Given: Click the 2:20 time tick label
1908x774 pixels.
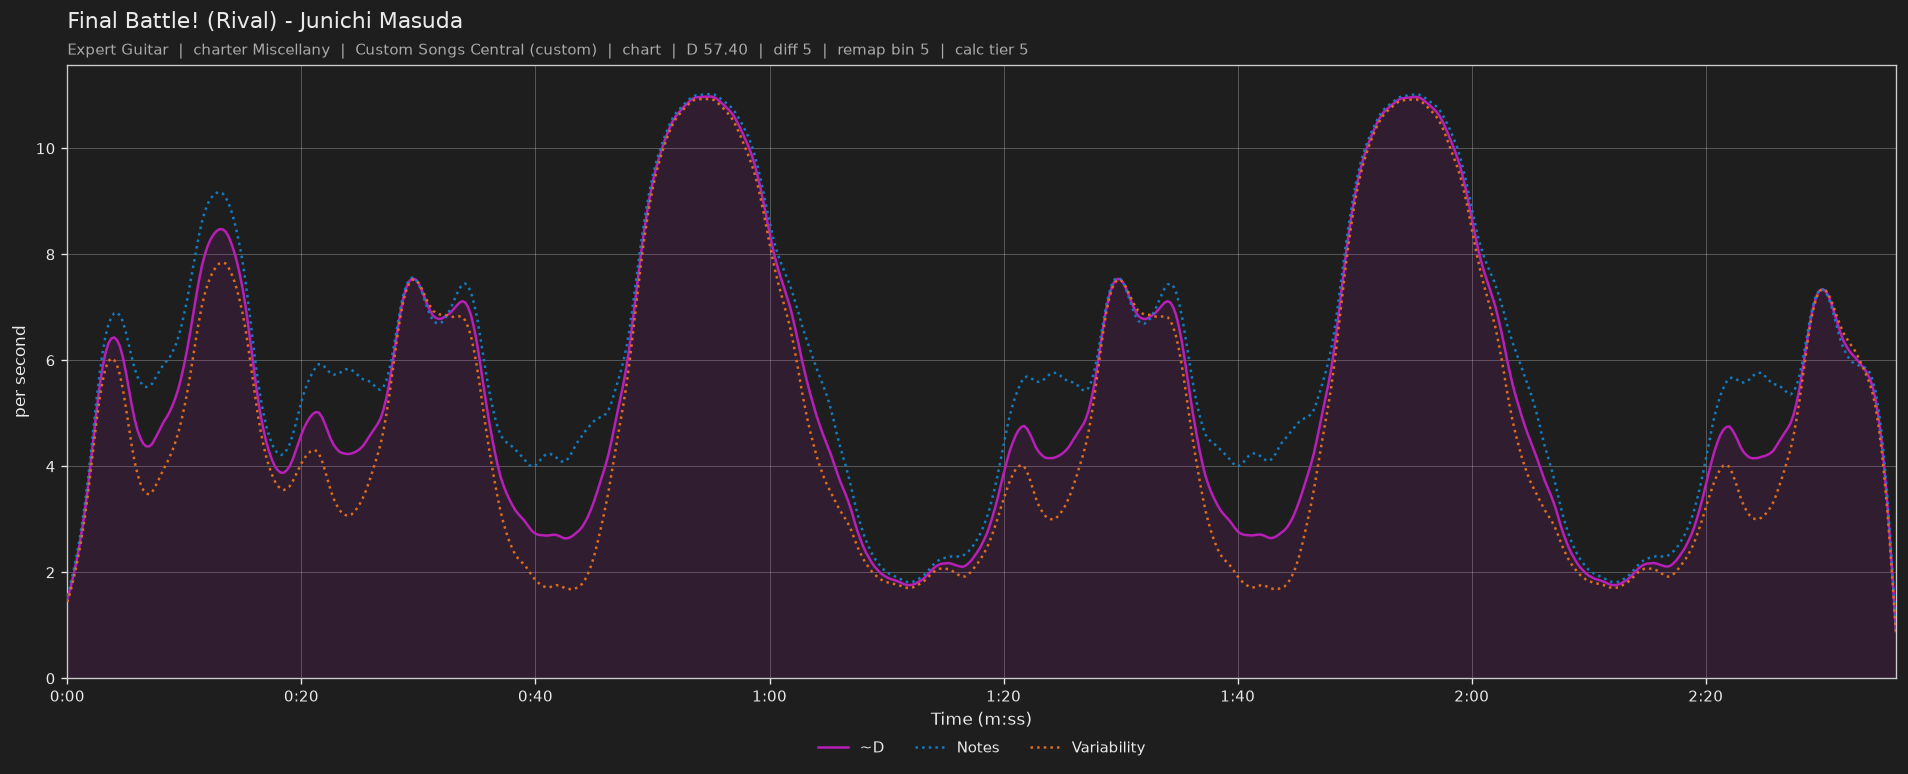Looking at the screenshot, I should pyautogui.click(x=1705, y=696).
